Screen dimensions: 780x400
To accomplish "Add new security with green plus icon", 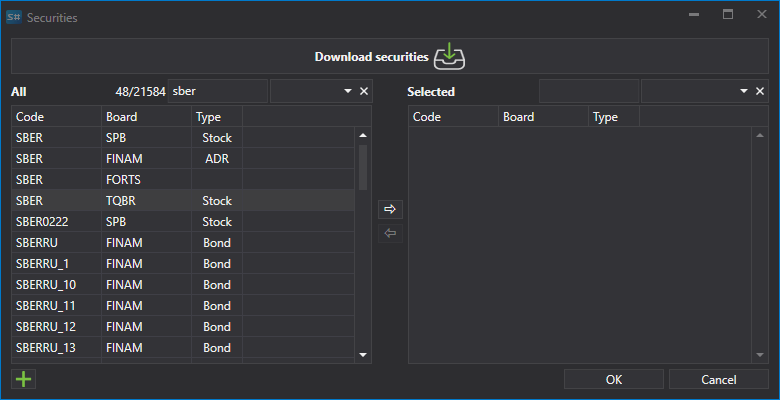I will [x=23, y=379].
